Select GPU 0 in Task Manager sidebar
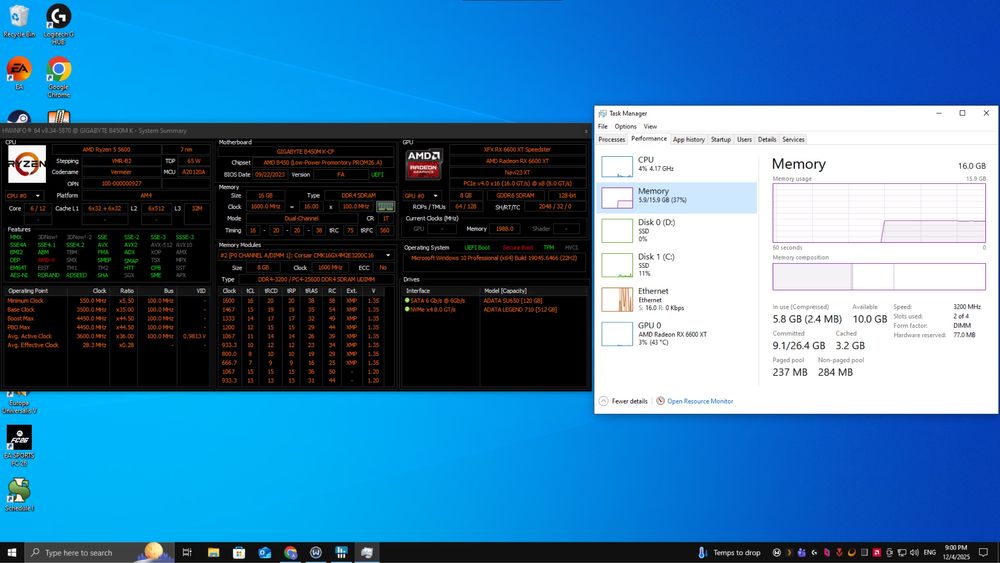The height and width of the screenshot is (563, 1000). (677, 333)
